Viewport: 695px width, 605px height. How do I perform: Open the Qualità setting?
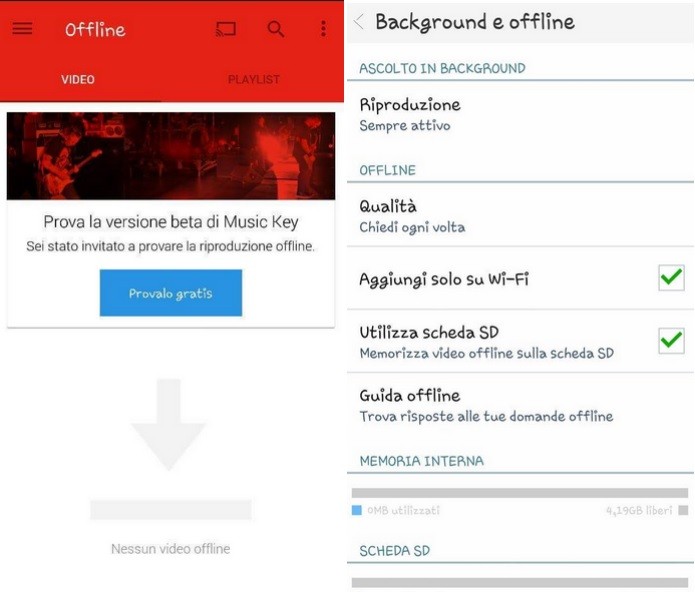(x=520, y=216)
